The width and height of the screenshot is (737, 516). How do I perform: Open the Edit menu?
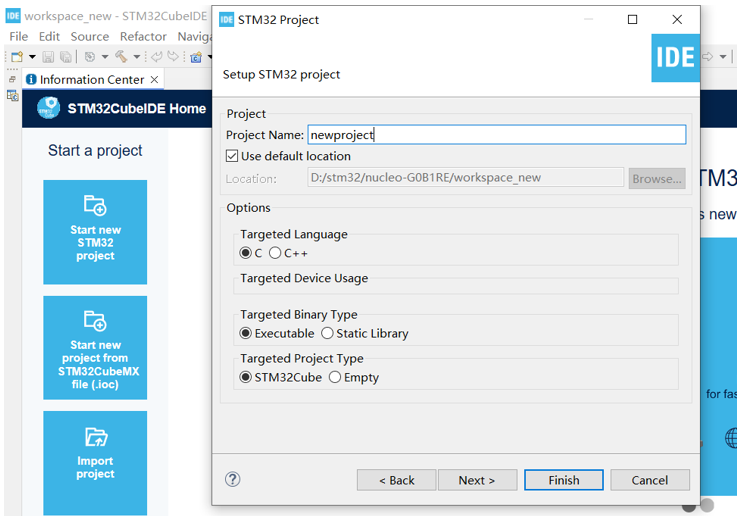point(49,36)
